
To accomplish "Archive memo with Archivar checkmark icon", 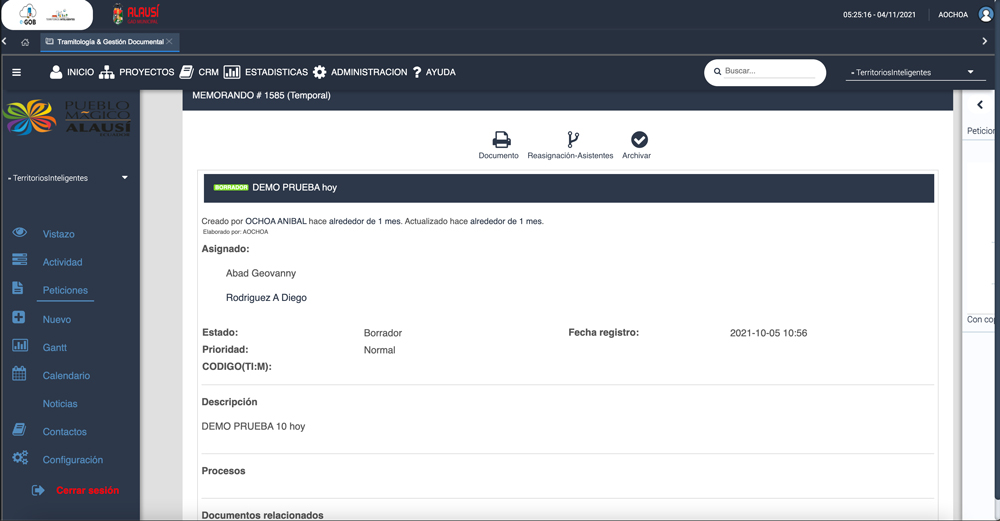I will tap(639, 140).
